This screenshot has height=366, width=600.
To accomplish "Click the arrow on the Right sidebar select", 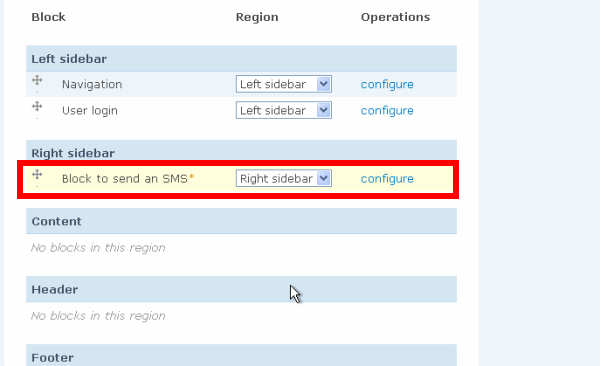I will coord(323,178).
